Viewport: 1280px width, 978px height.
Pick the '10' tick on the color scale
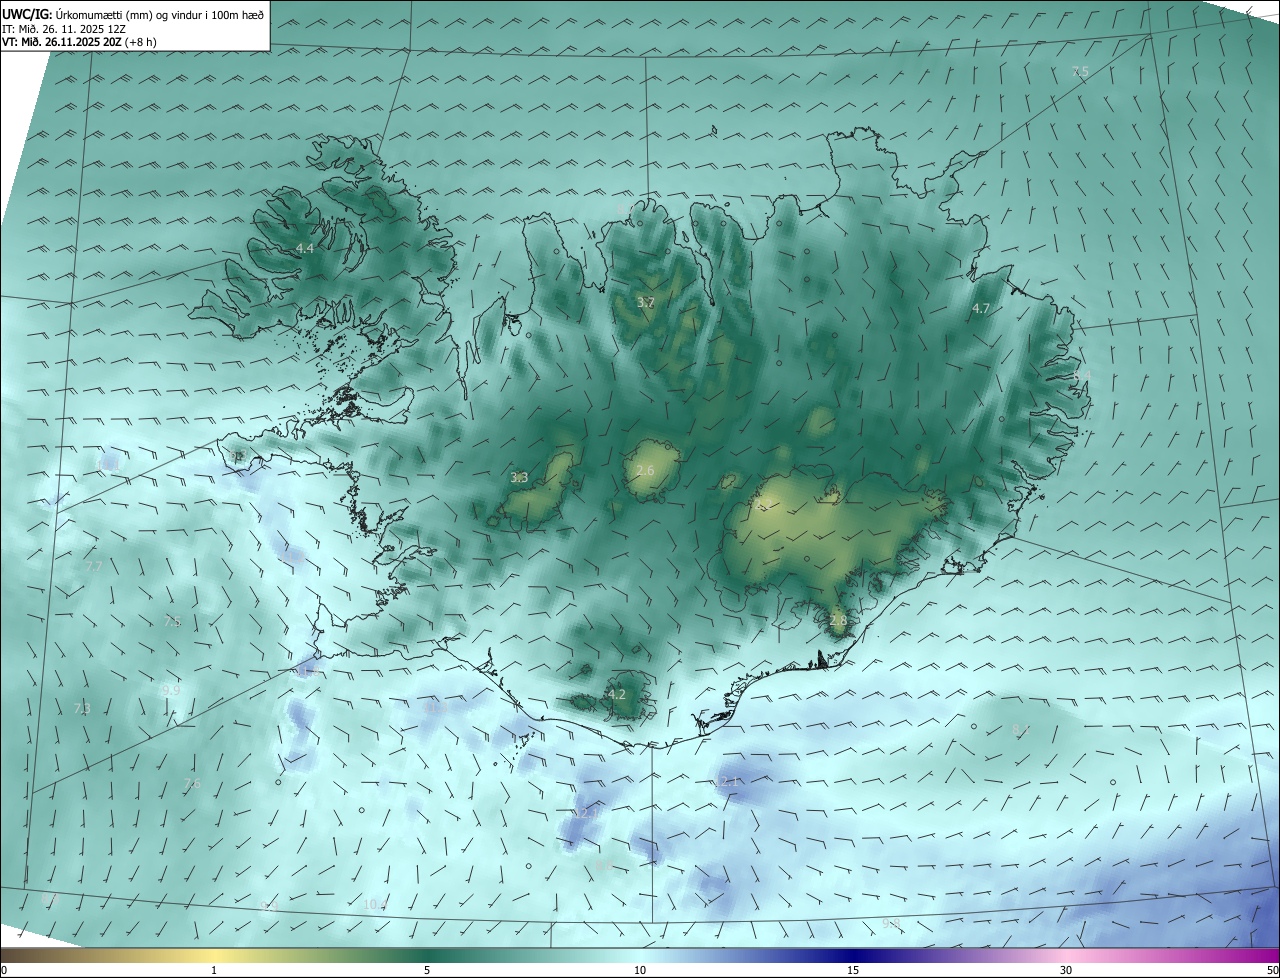pos(640,970)
